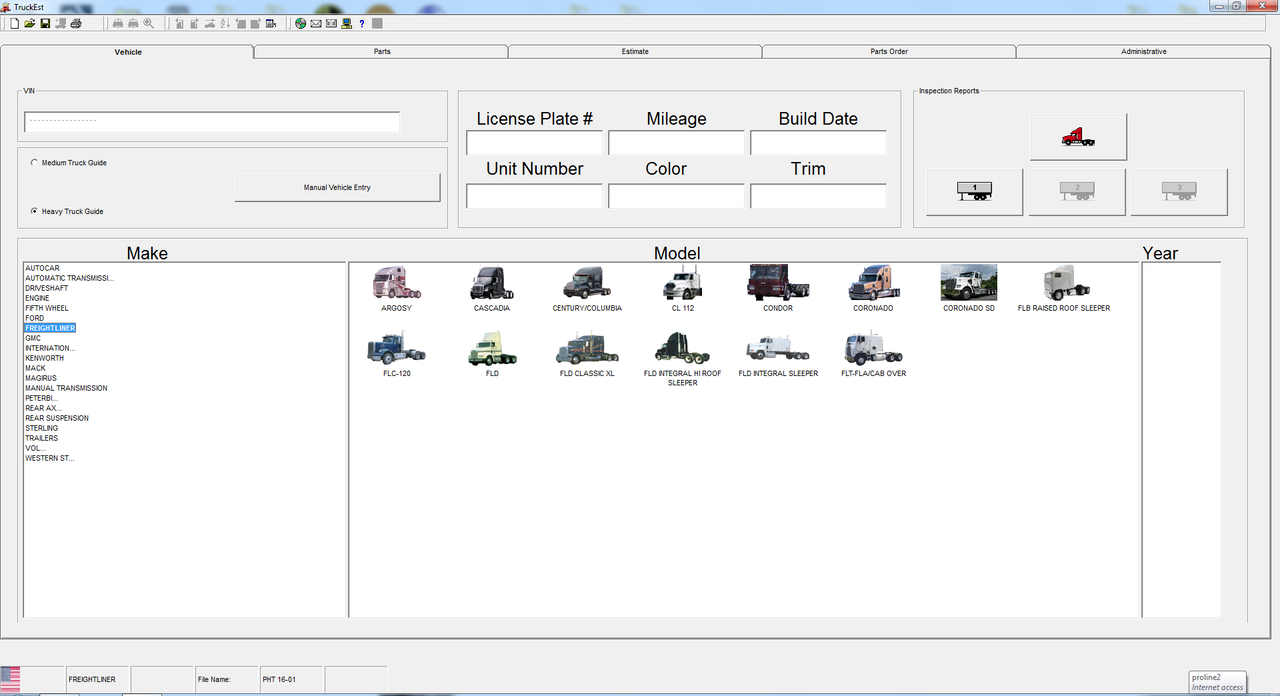The image size is (1280, 696).
Task: Click trailer 1 inspection report button
Action: point(974,192)
